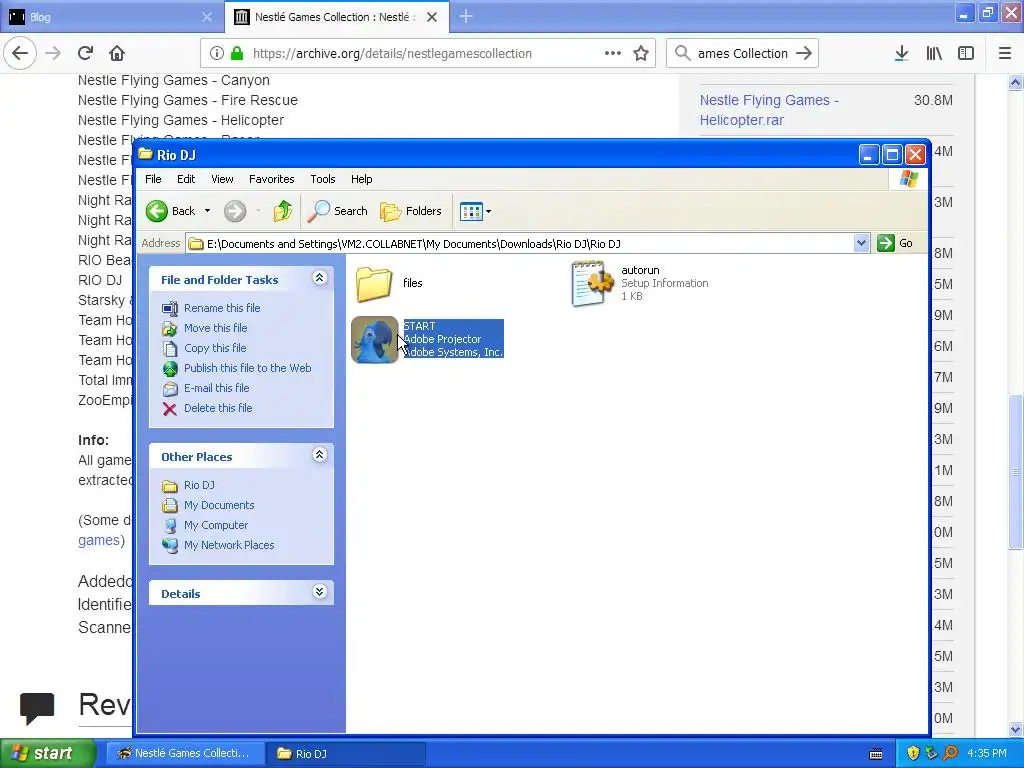Click the search go arrow in browser

coord(804,54)
